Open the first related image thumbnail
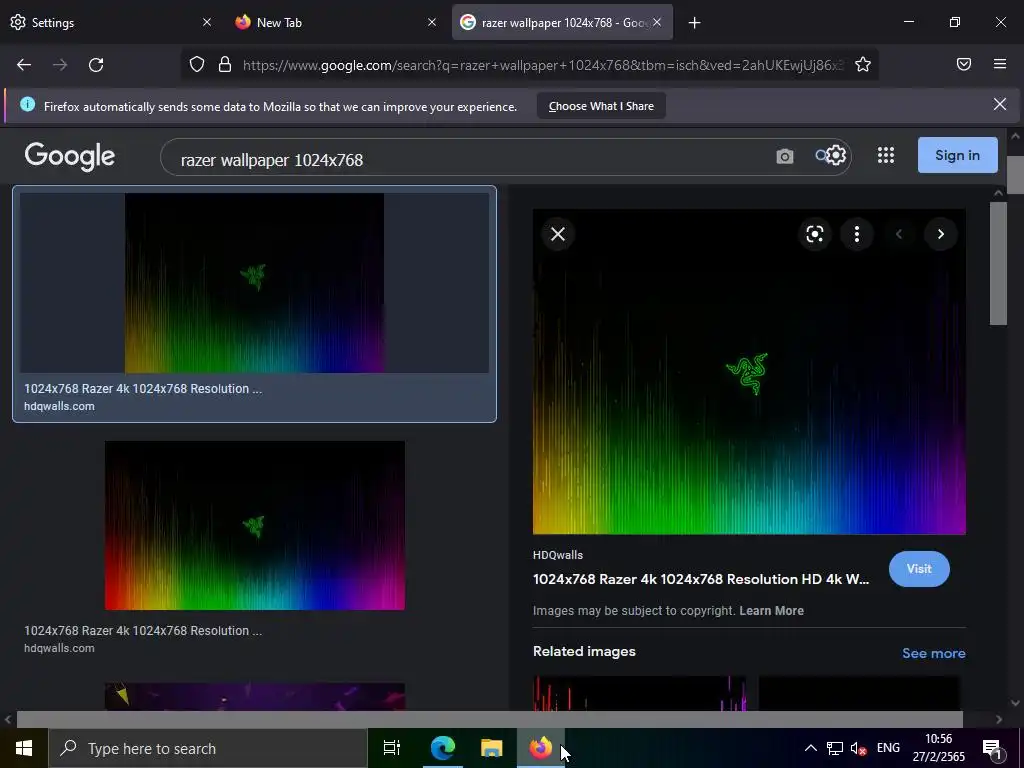Image resolution: width=1024 pixels, height=768 pixels. 639,693
